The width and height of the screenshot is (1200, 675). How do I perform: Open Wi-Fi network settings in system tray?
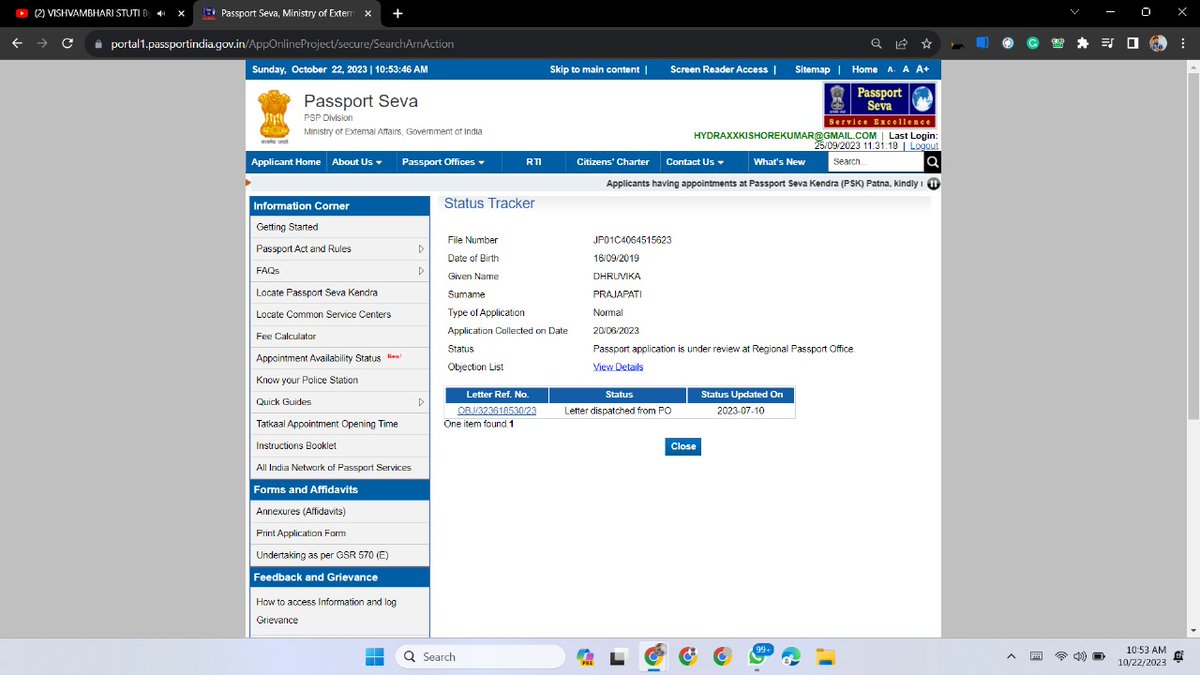[1061, 657]
